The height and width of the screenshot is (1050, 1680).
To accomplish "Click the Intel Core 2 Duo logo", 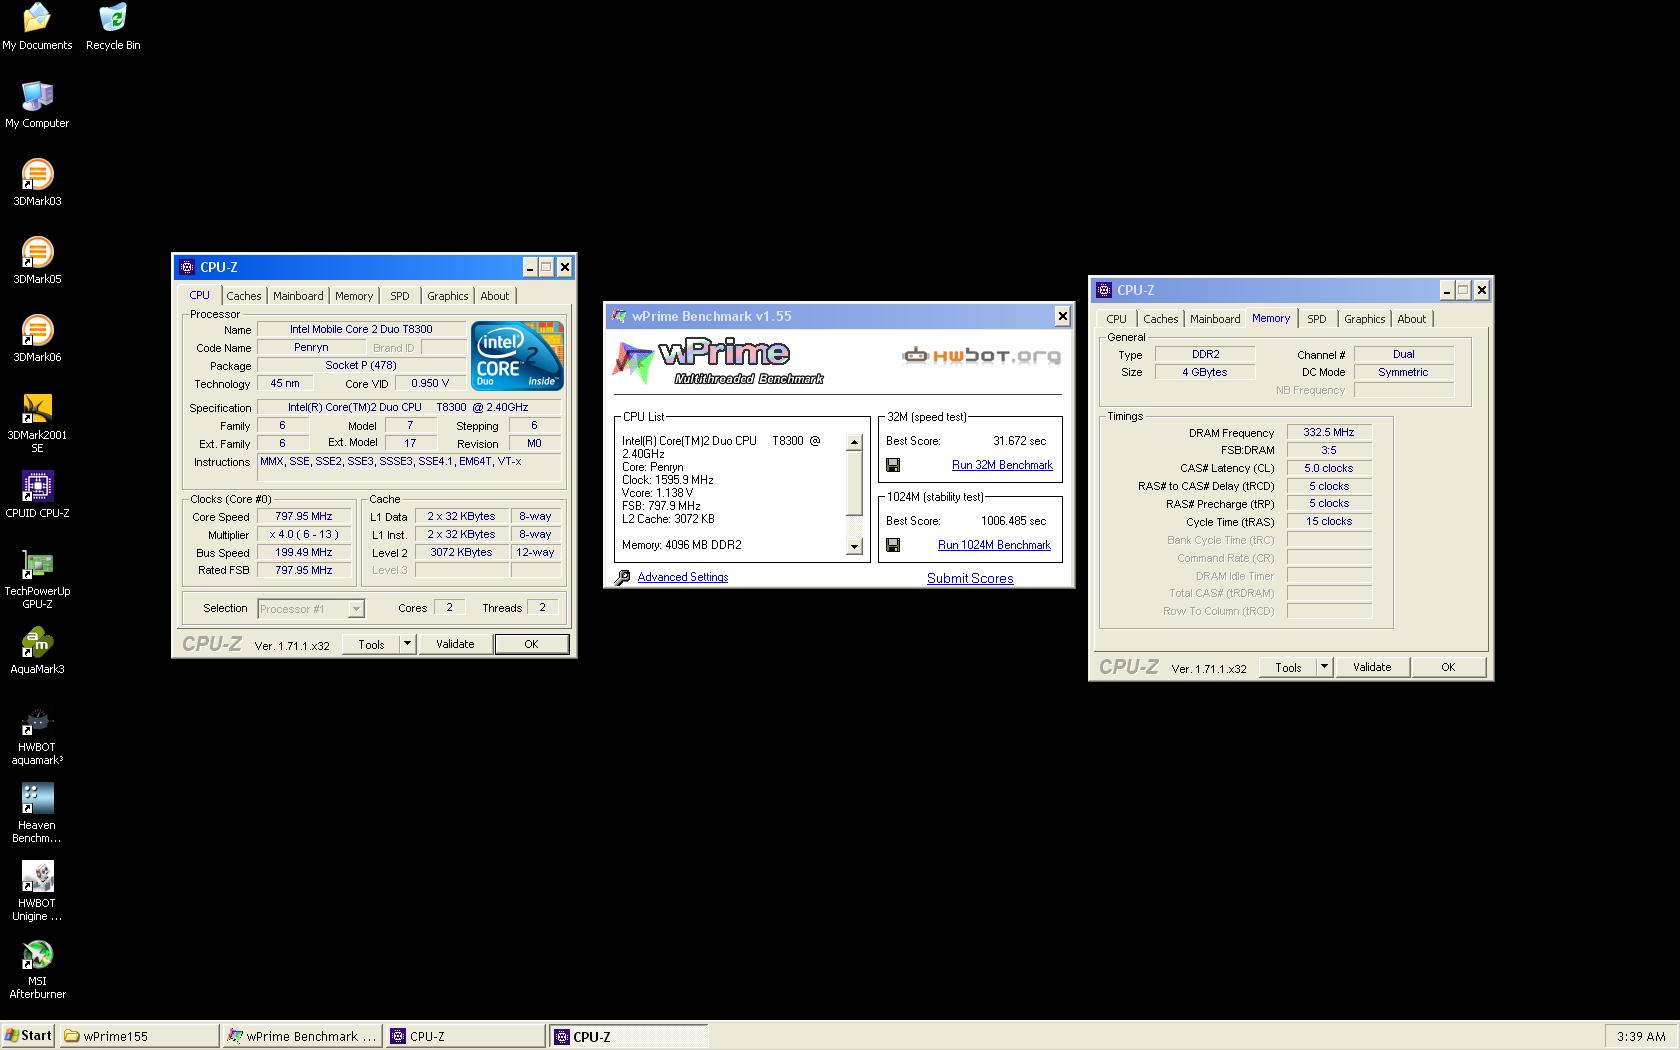I will [x=517, y=355].
